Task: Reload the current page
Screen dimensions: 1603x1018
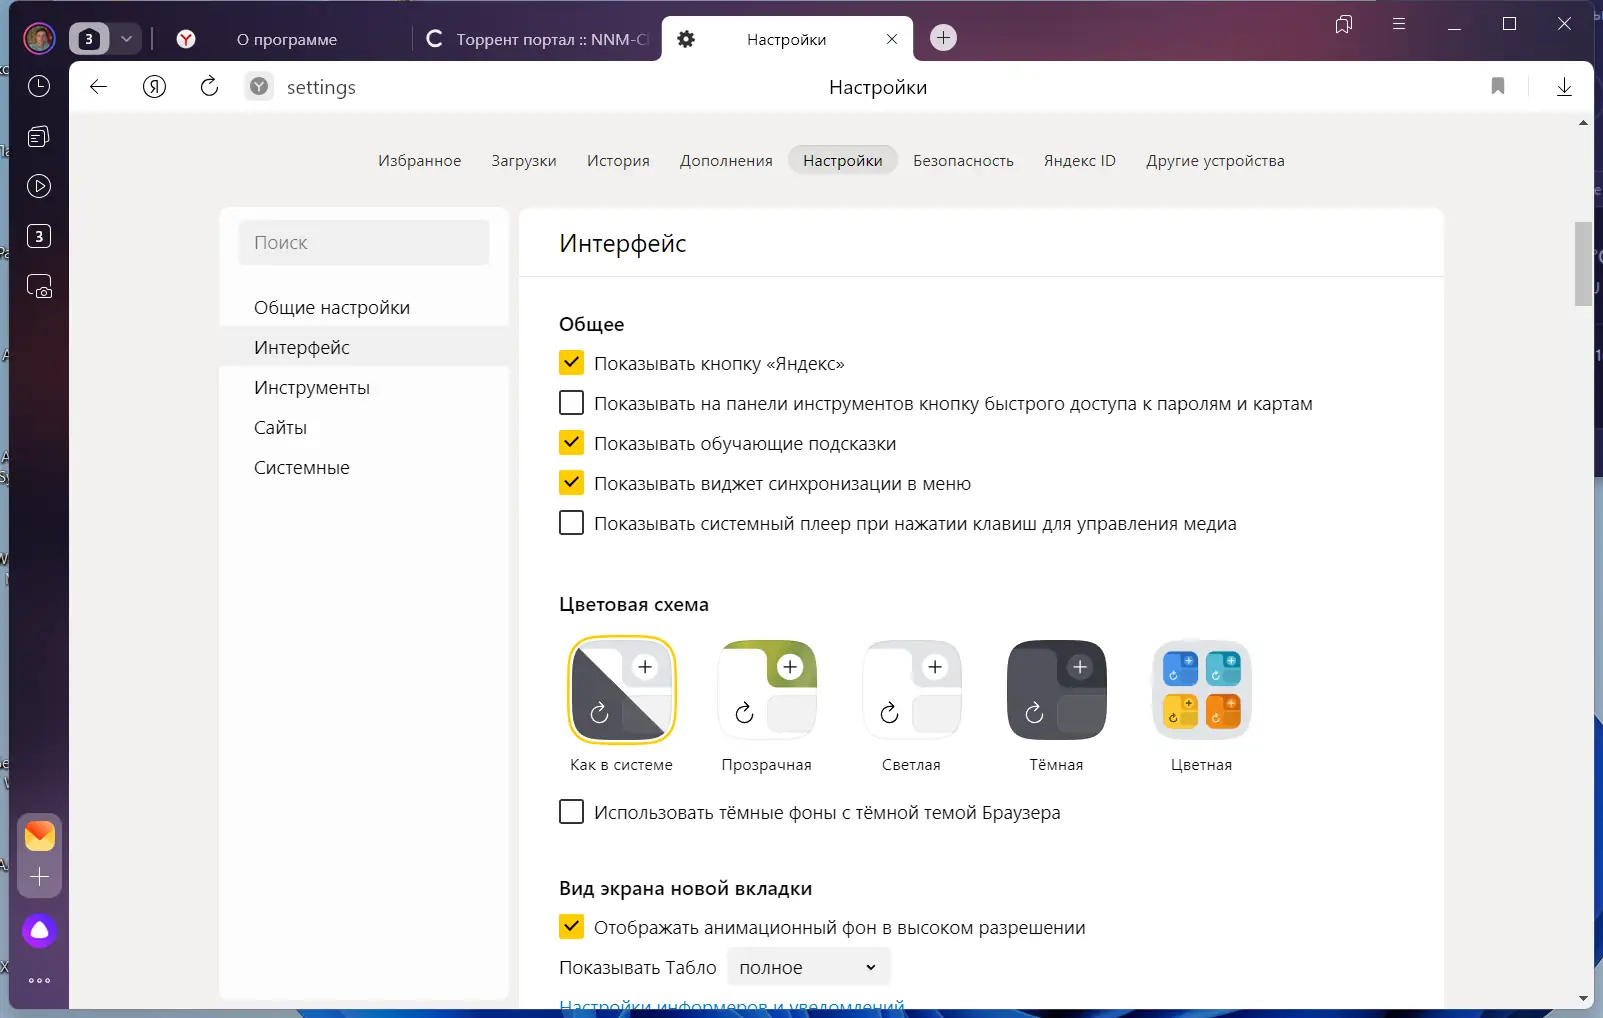Action: tap(209, 87)
